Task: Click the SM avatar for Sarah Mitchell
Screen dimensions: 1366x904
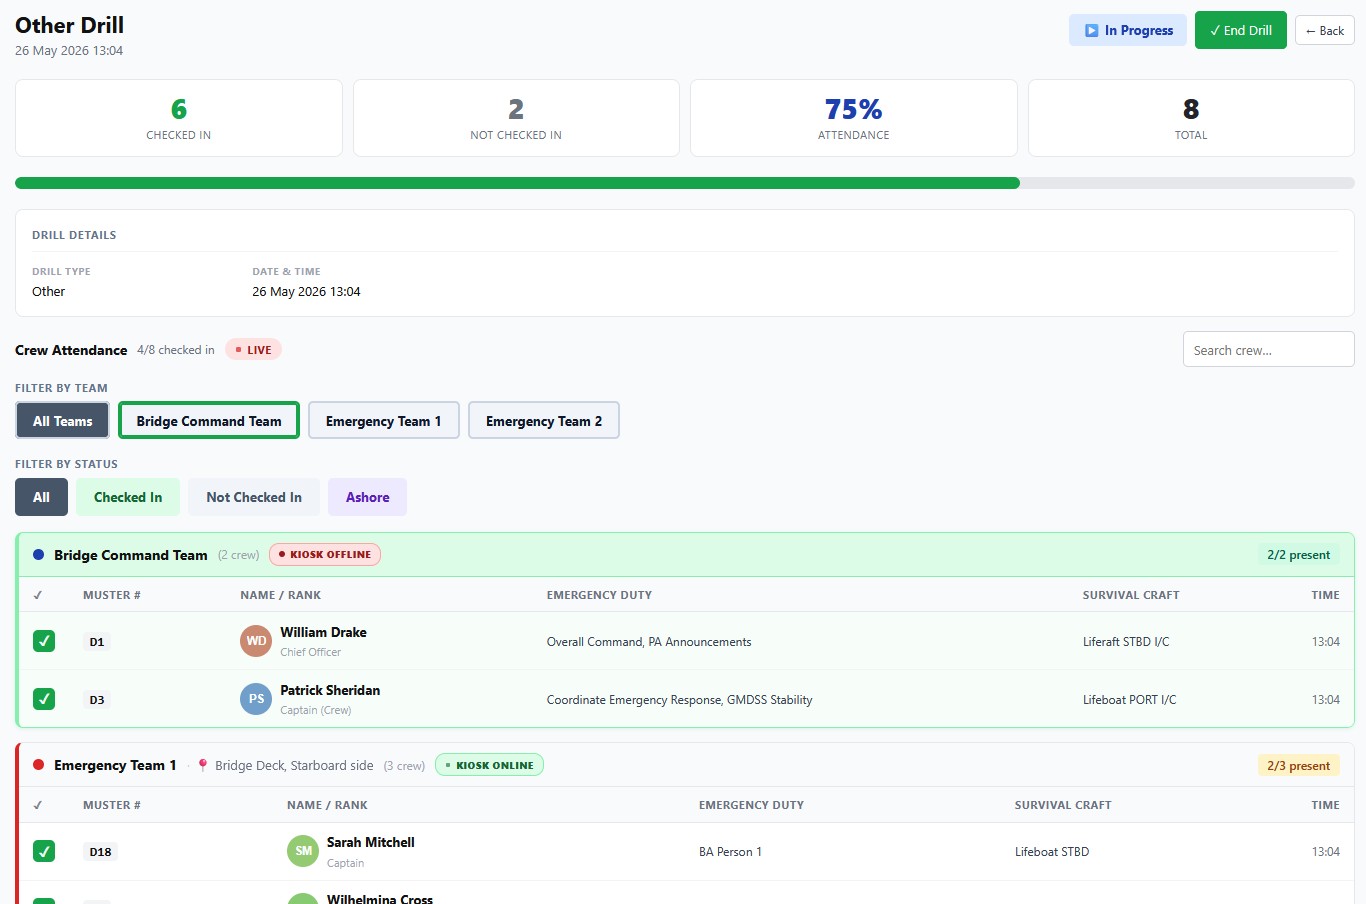Action: [303, 851]
